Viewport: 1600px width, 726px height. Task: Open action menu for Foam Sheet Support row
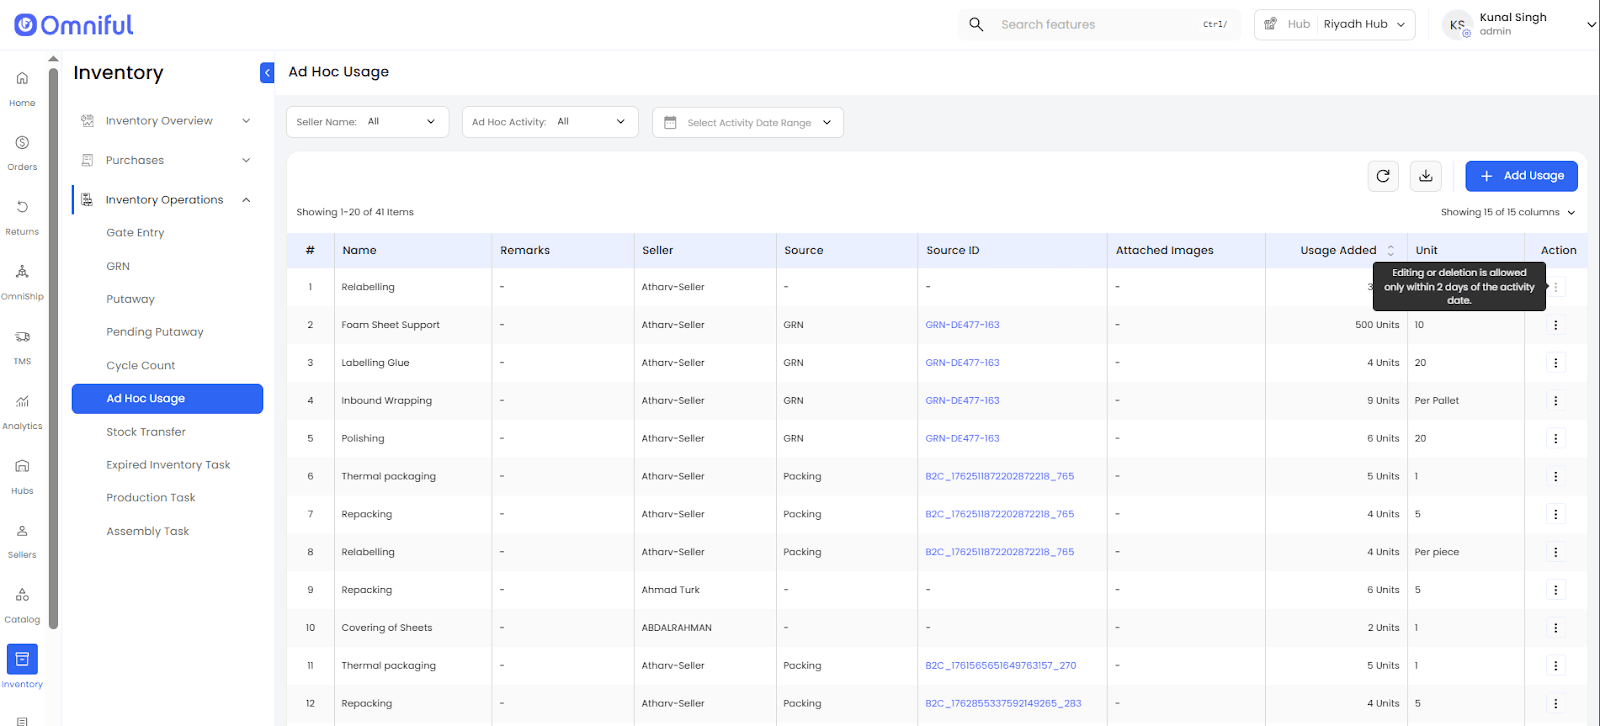click(1555, 325)
